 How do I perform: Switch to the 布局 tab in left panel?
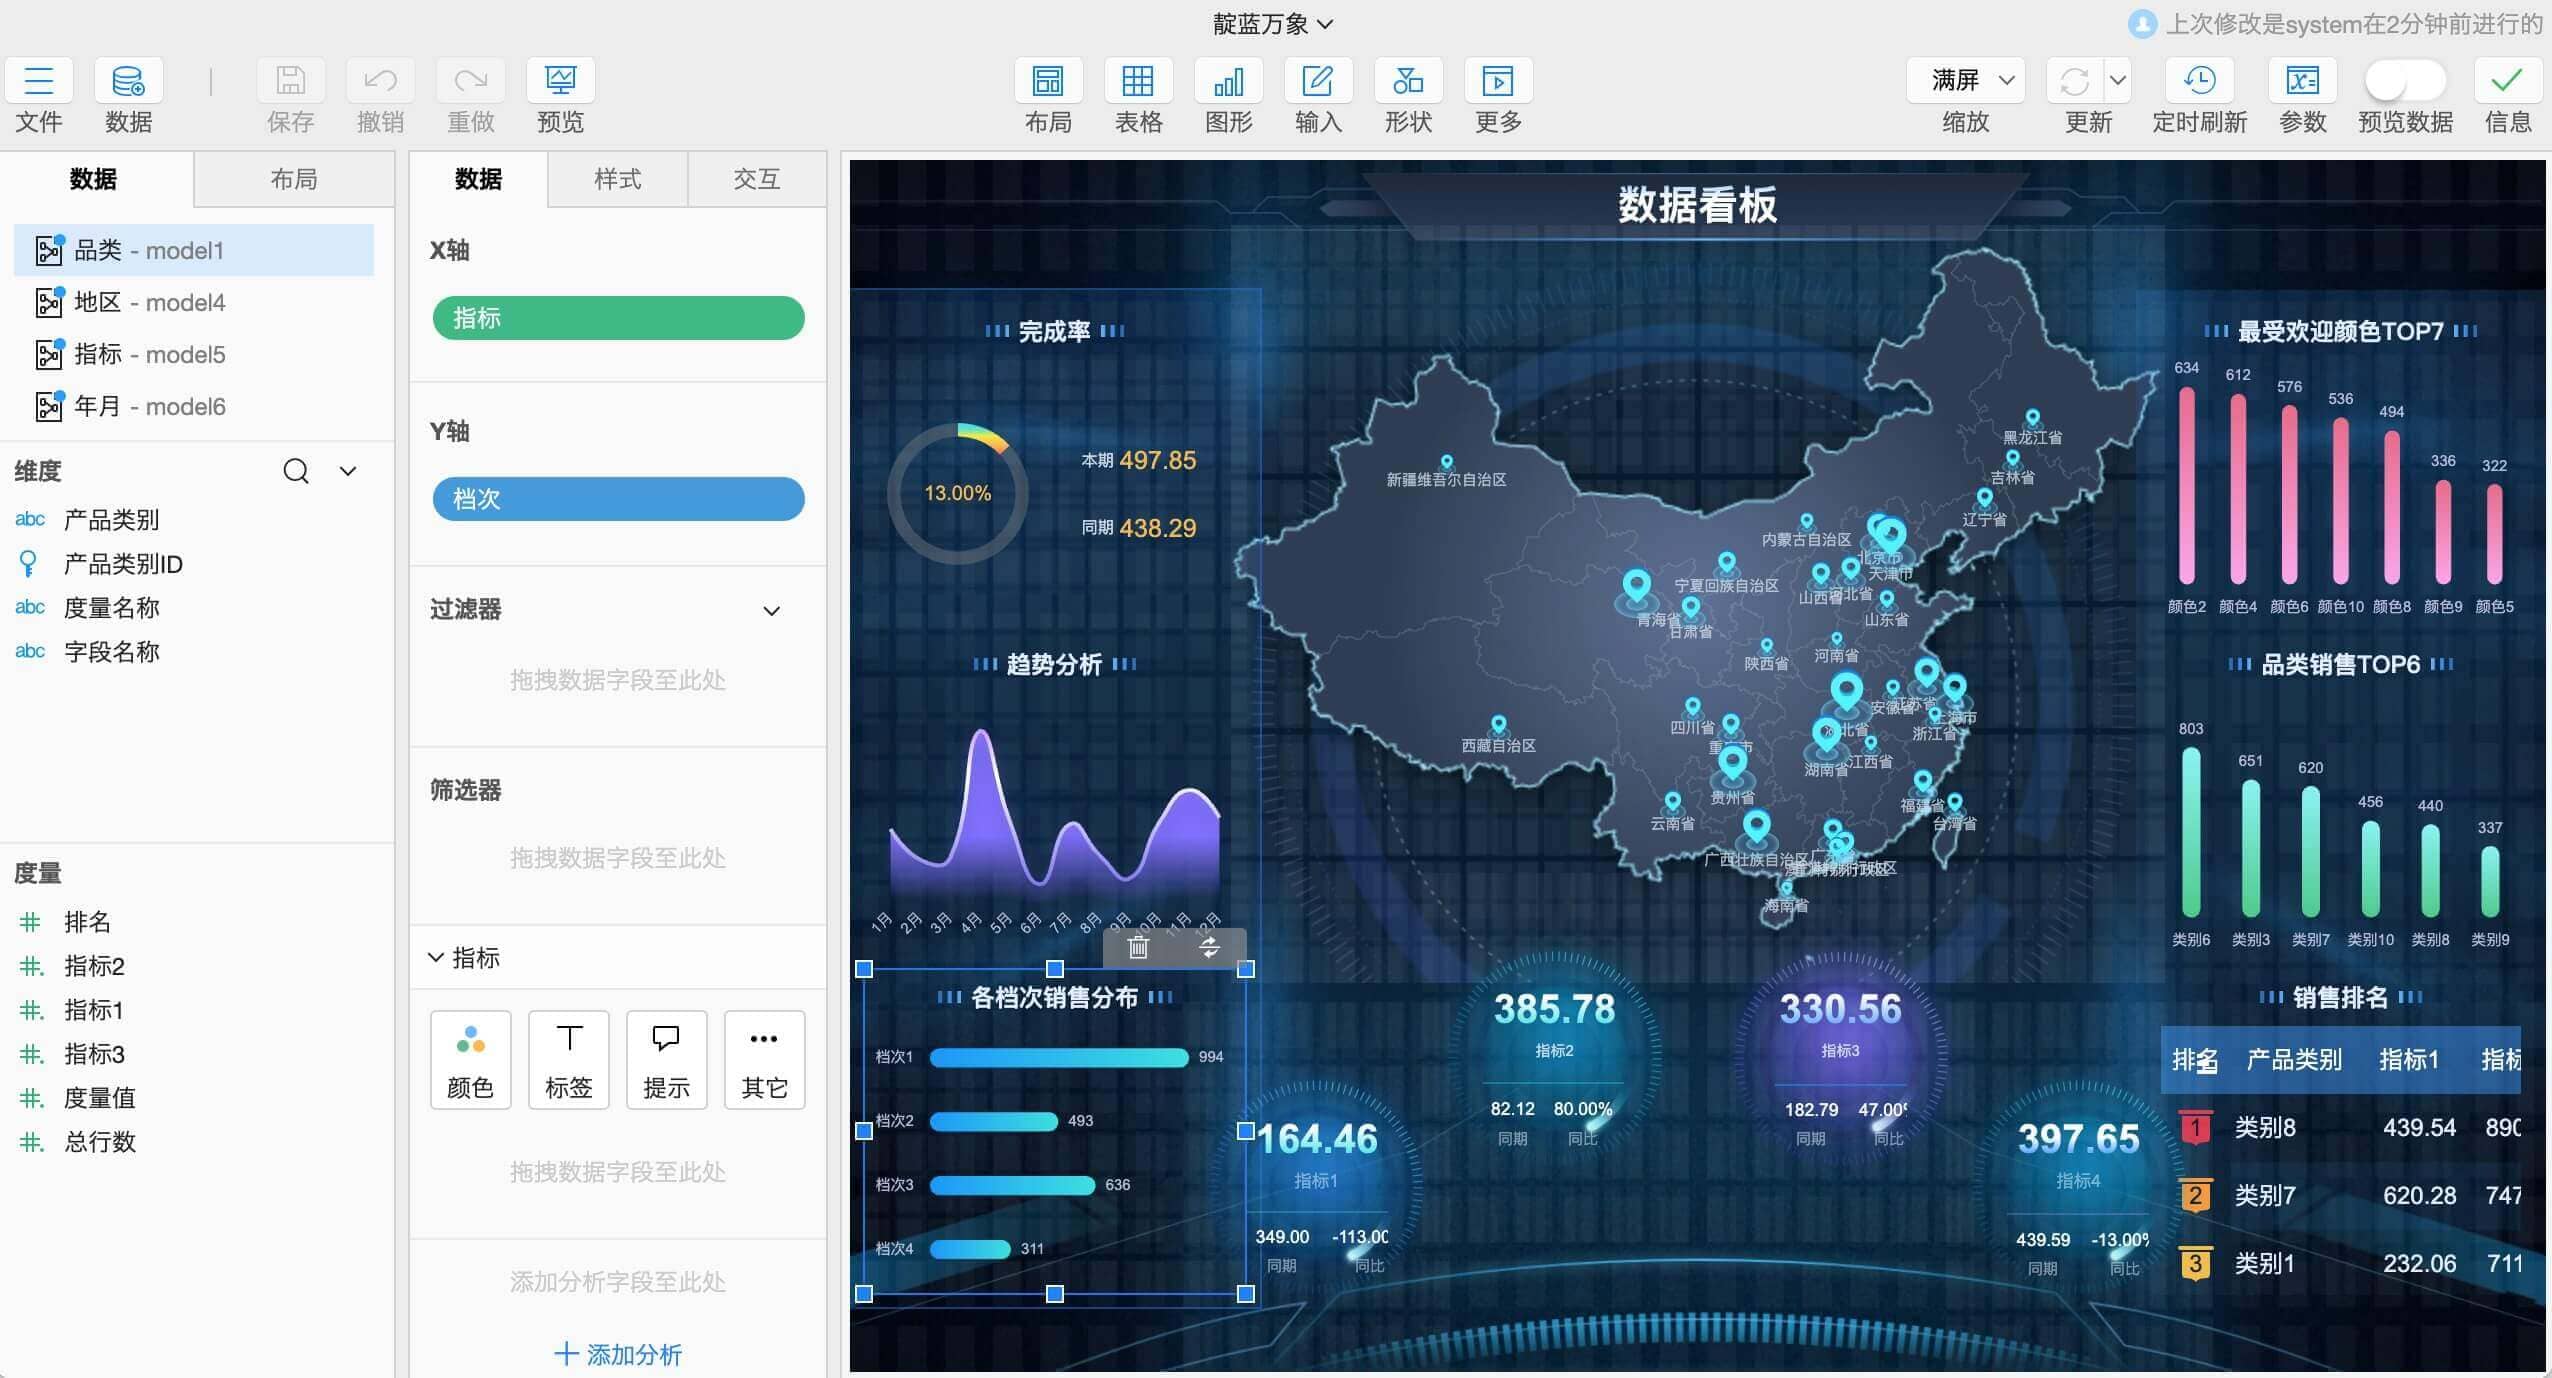coord(294,179)
